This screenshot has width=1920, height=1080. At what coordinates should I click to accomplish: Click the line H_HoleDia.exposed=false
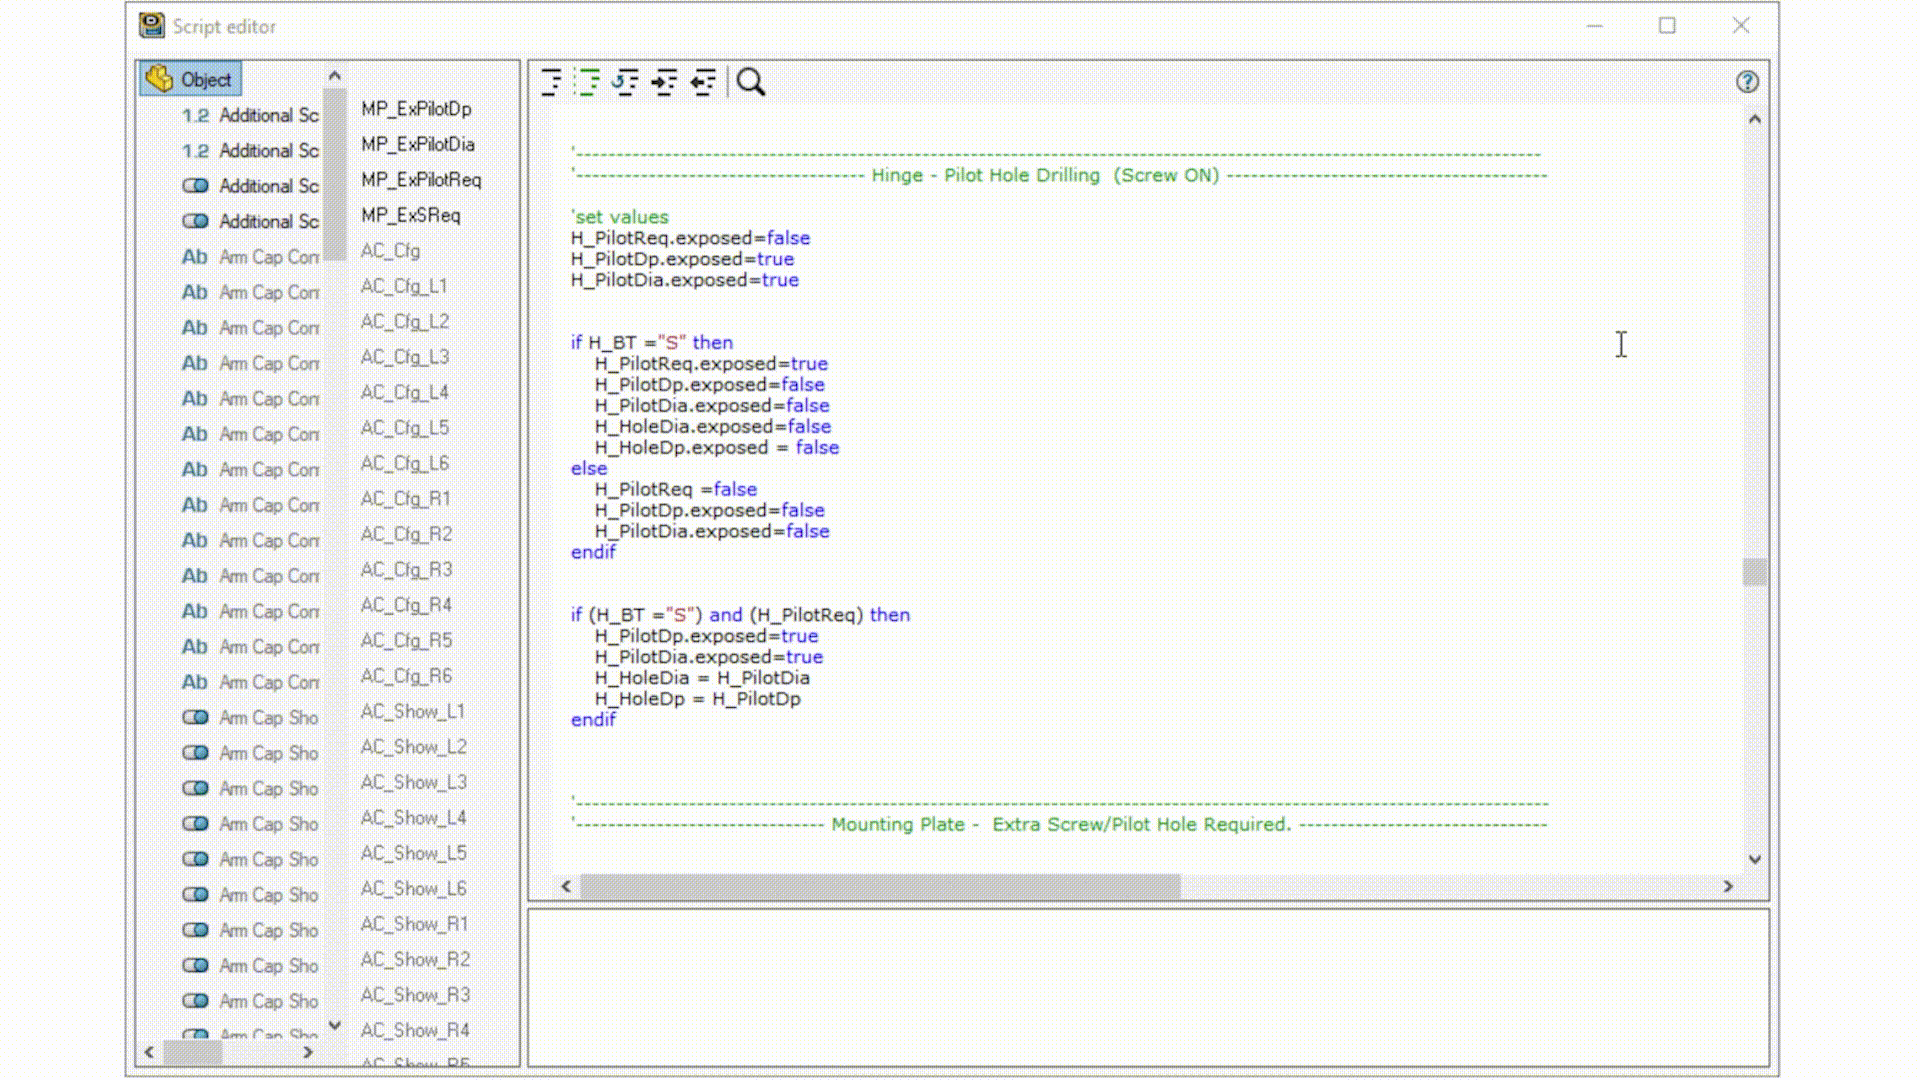coord(713,426)
